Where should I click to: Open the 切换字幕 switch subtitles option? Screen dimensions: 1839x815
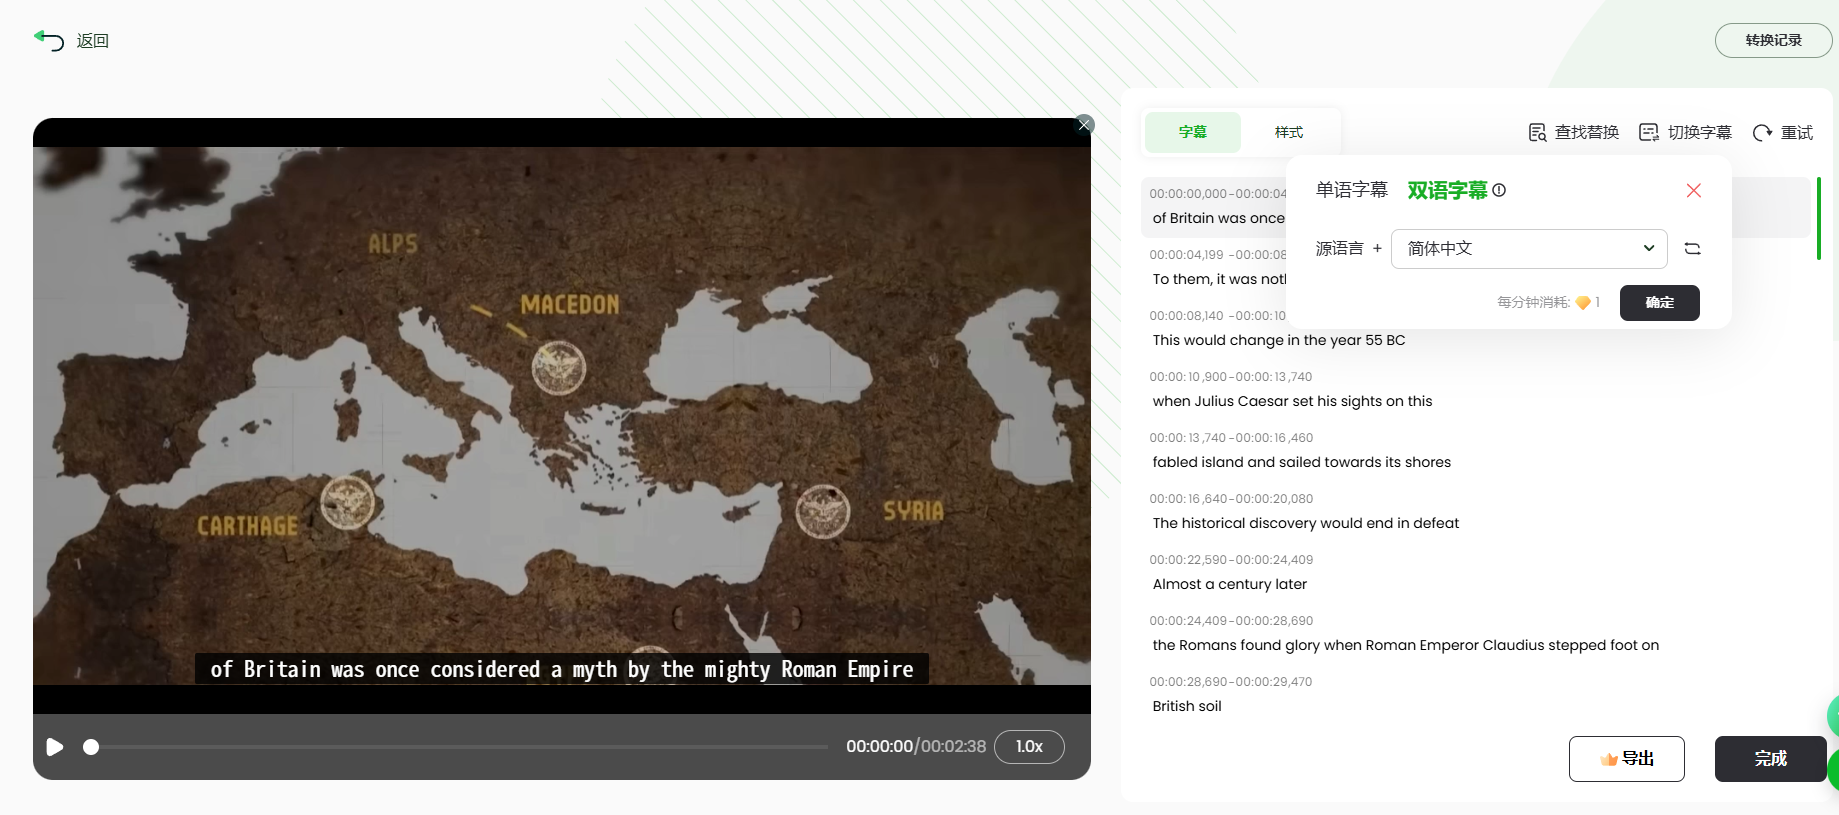(1686, 132)
